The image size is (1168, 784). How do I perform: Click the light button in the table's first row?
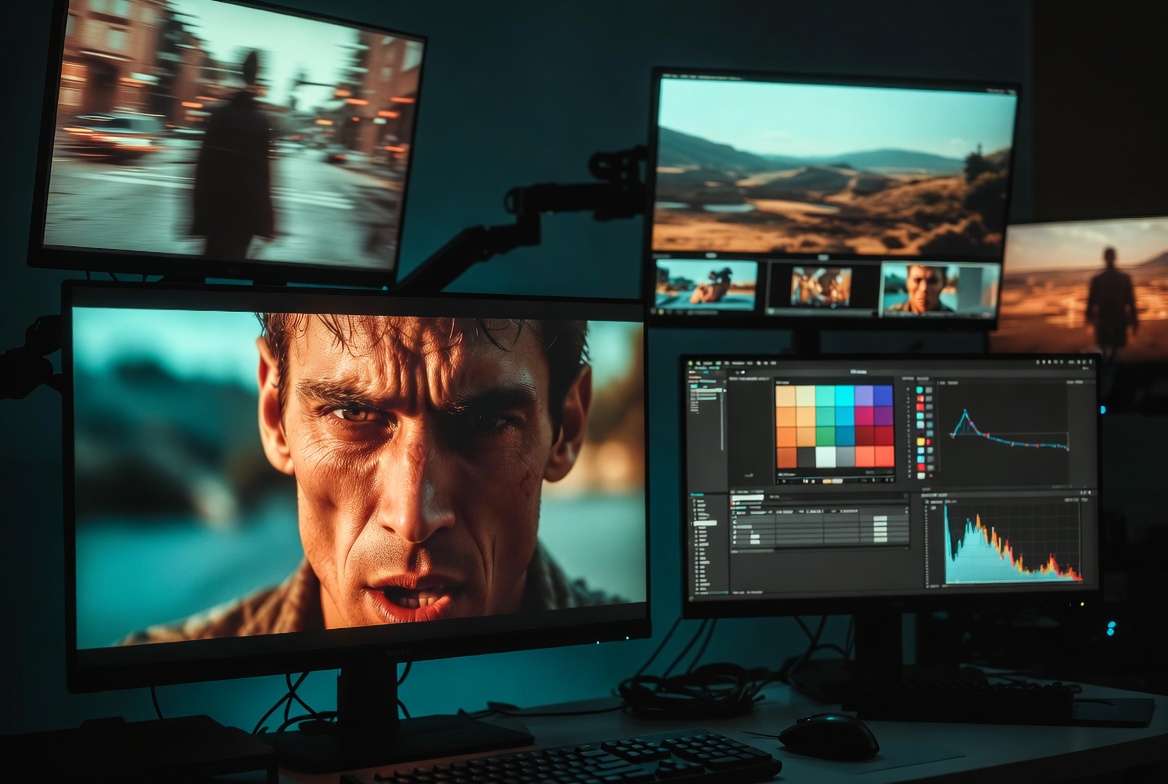[x=880, y=520]
